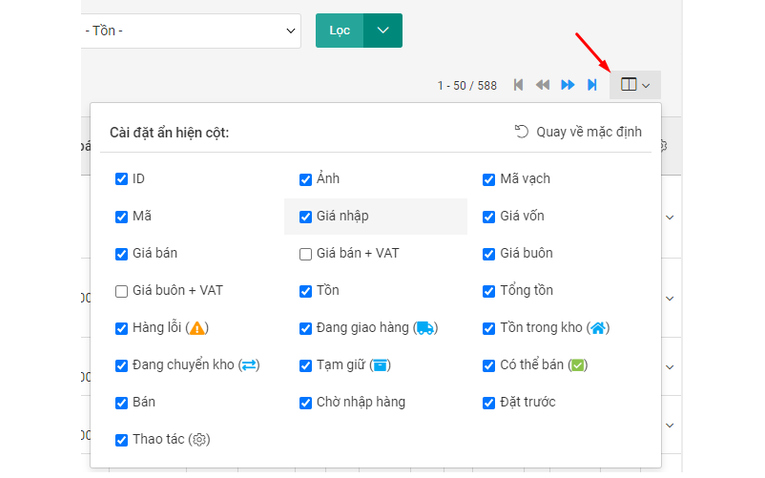Open the Lọc button dropdown arrow
The height and width of the screenshot is (478, 765).
(x=383, y=30)
